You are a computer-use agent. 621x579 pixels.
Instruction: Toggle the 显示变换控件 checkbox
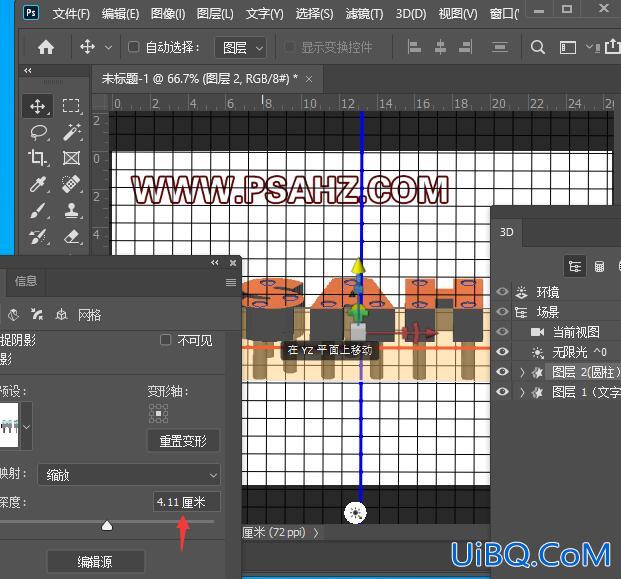click(290, 47)
